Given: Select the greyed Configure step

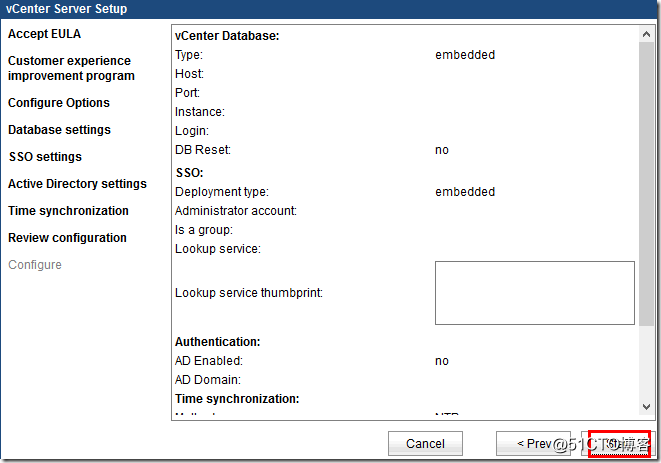Looking at the screenshot, I should pyautogui.click(x=35, y=265).
